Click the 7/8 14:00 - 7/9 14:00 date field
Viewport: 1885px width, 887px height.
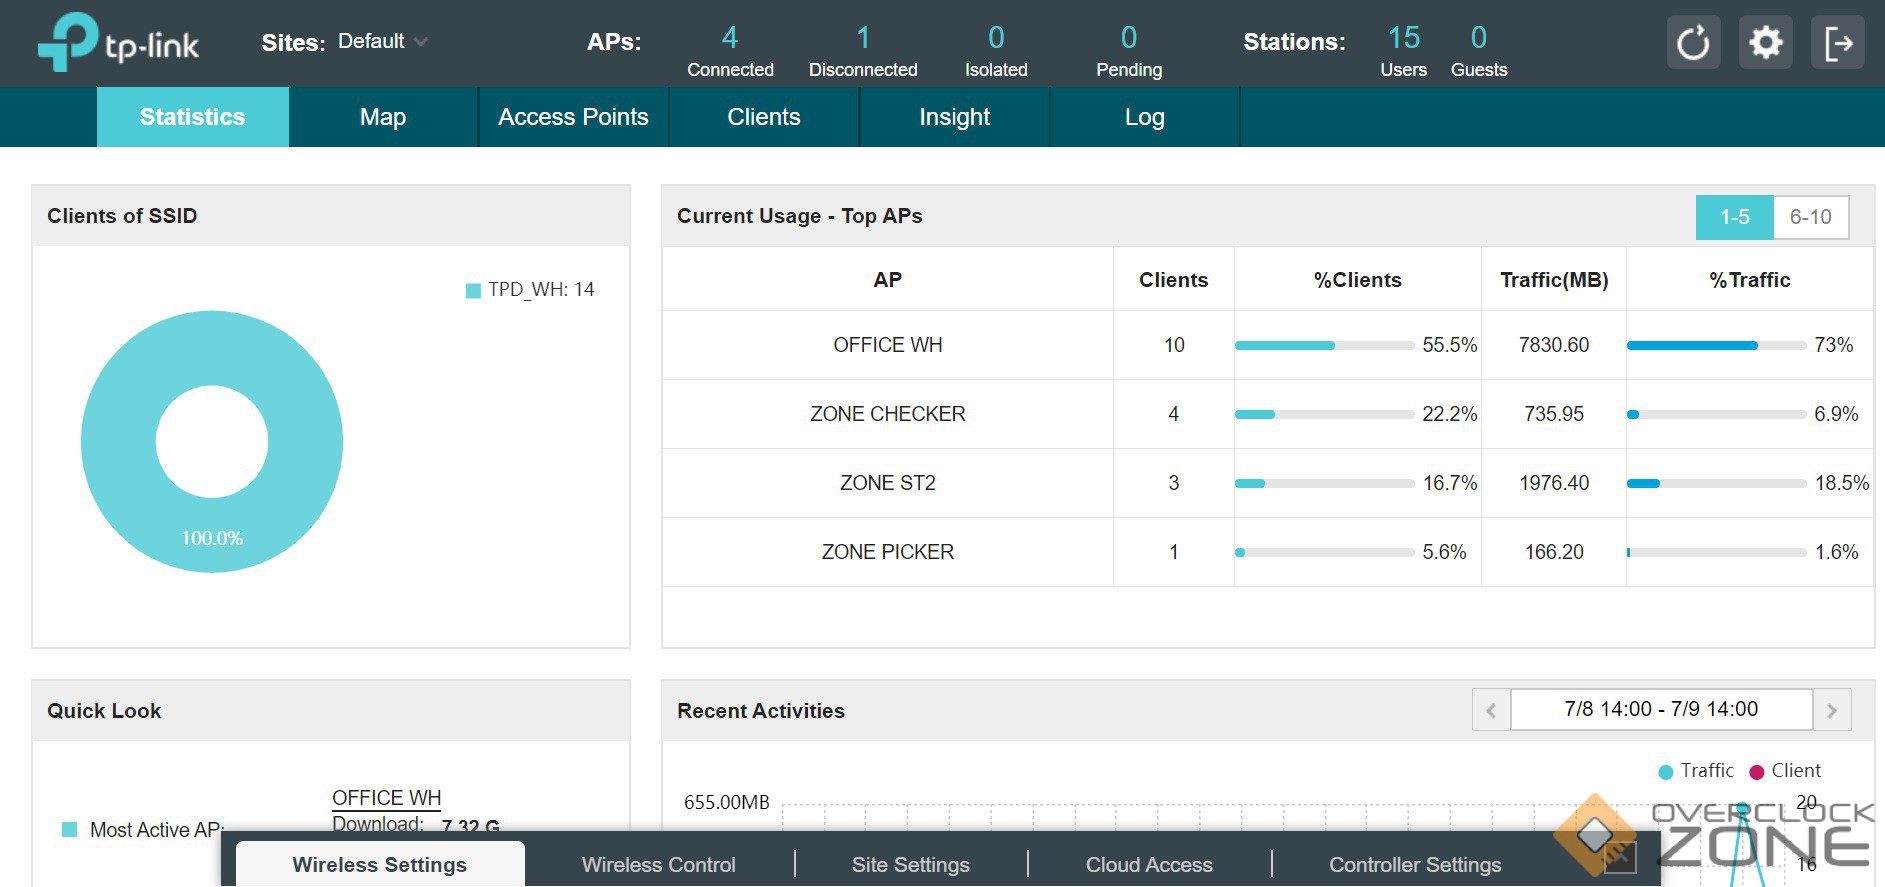point(1660,709)
